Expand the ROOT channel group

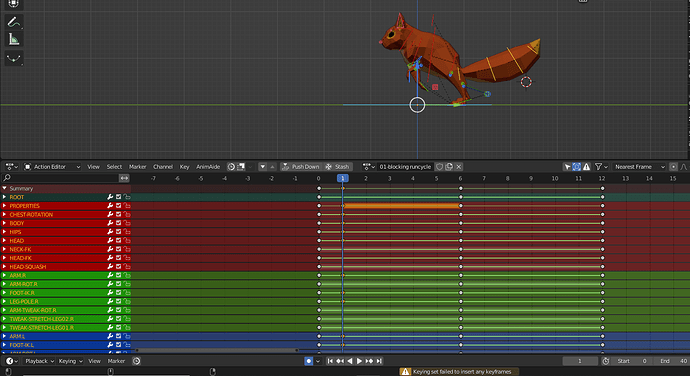(x=4, y=197)
